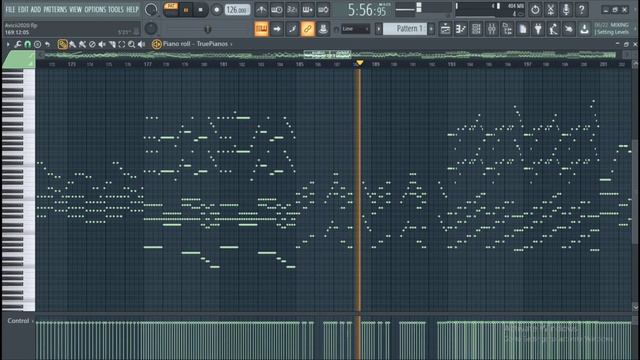Click target channel icon before Piano roll title

156,44
